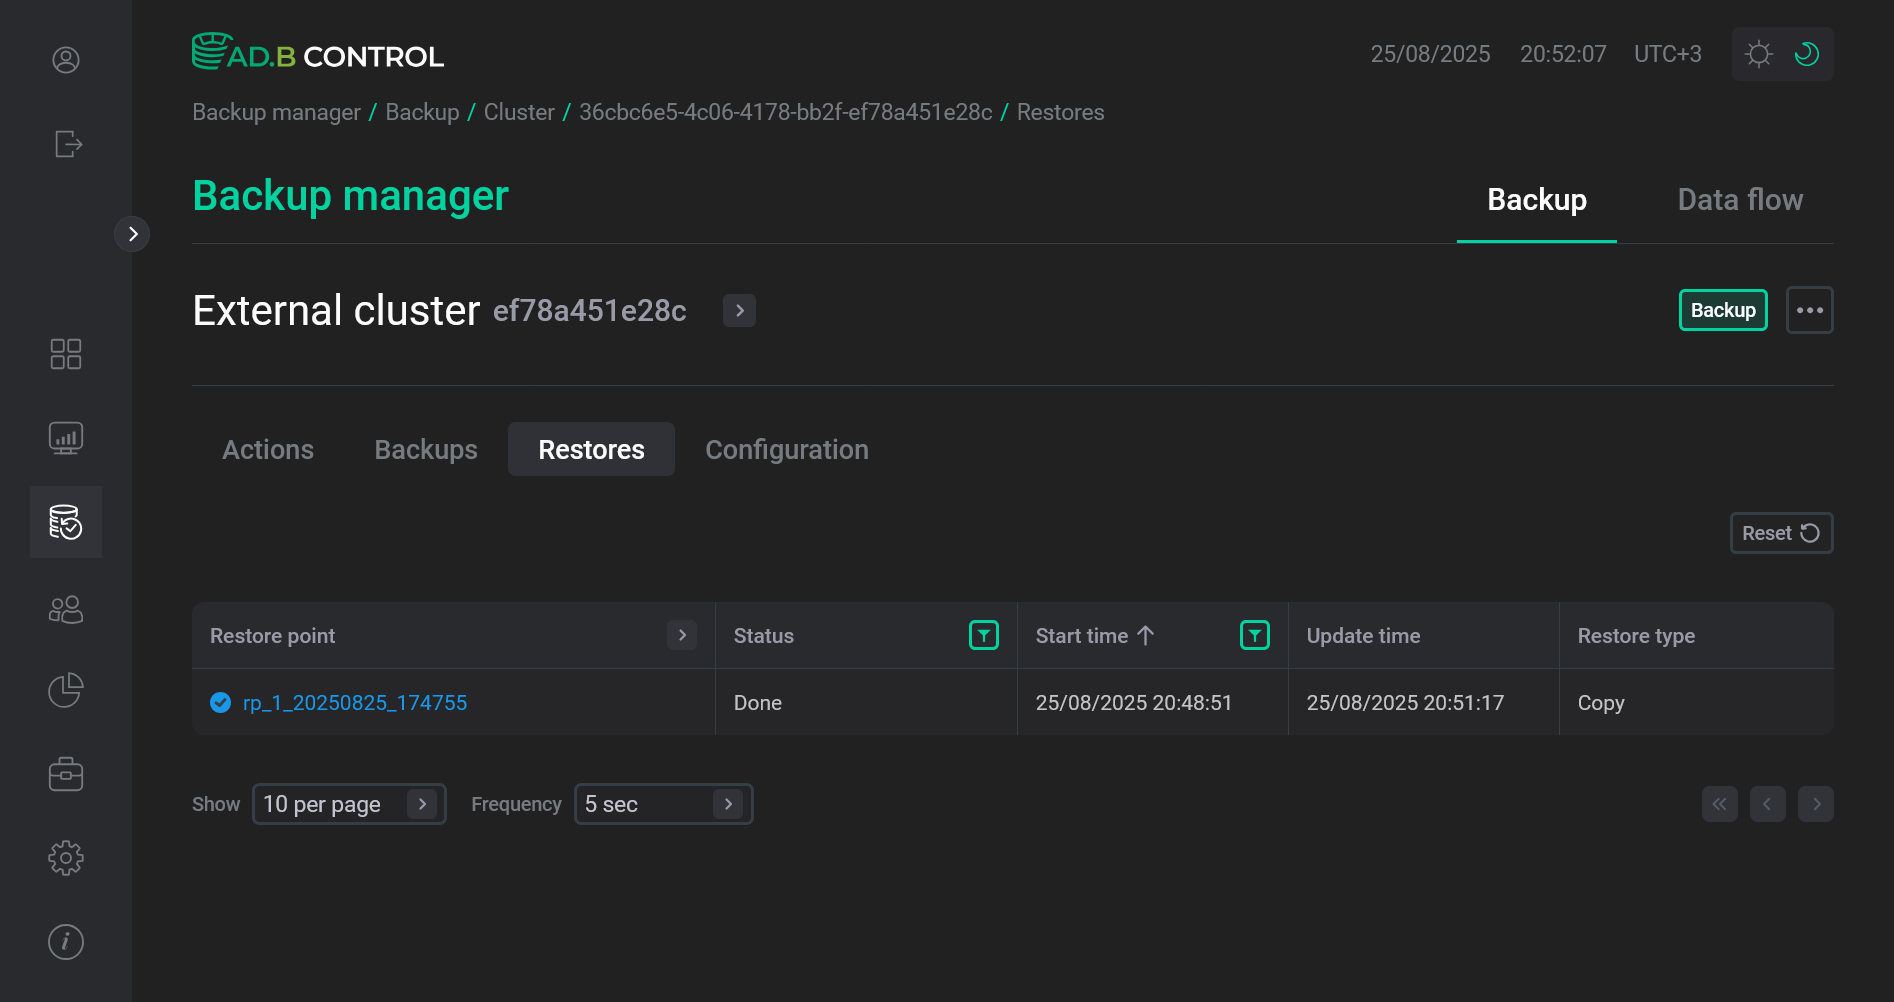
Task: Open the monitoring chart icon in sidebar
Action: click(66, 437)
